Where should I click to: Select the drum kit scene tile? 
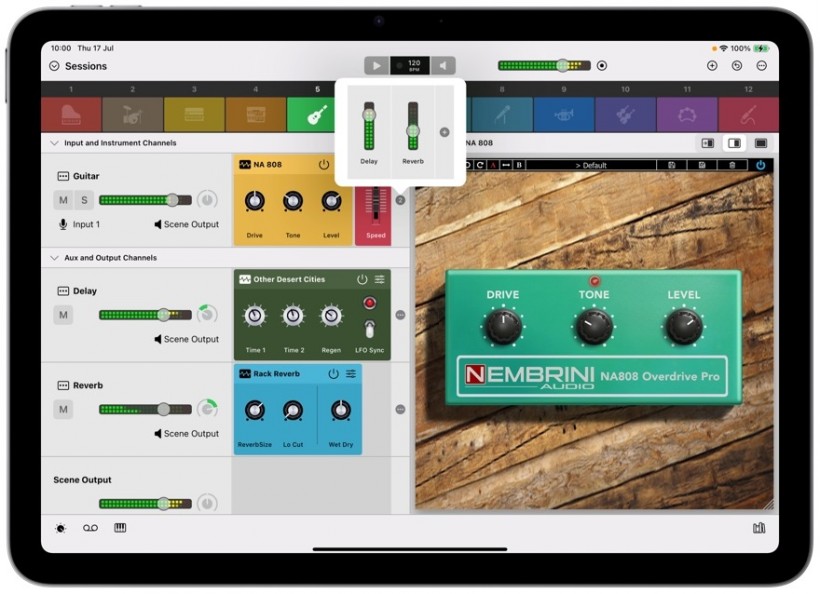(133, 115)
